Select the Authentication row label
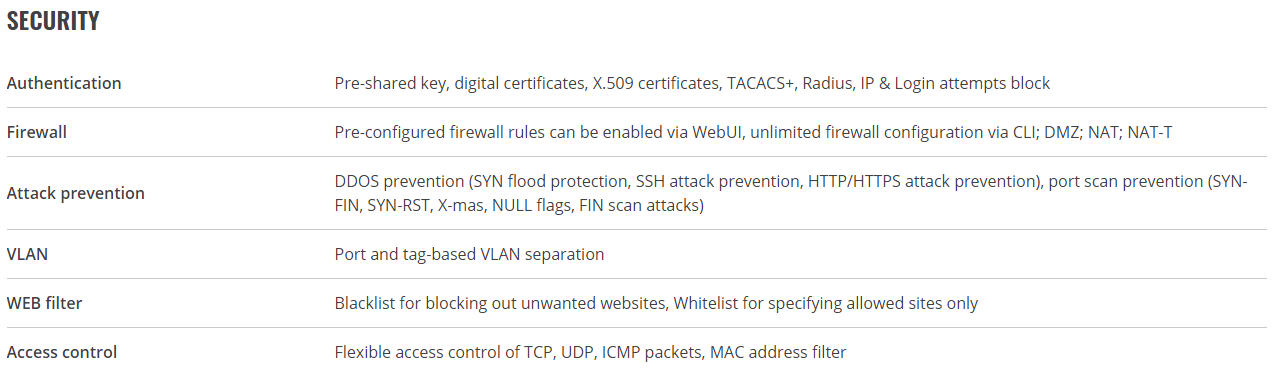This screenshot has height=382, width=1273. pyautogui.click(x=64, y=83)
